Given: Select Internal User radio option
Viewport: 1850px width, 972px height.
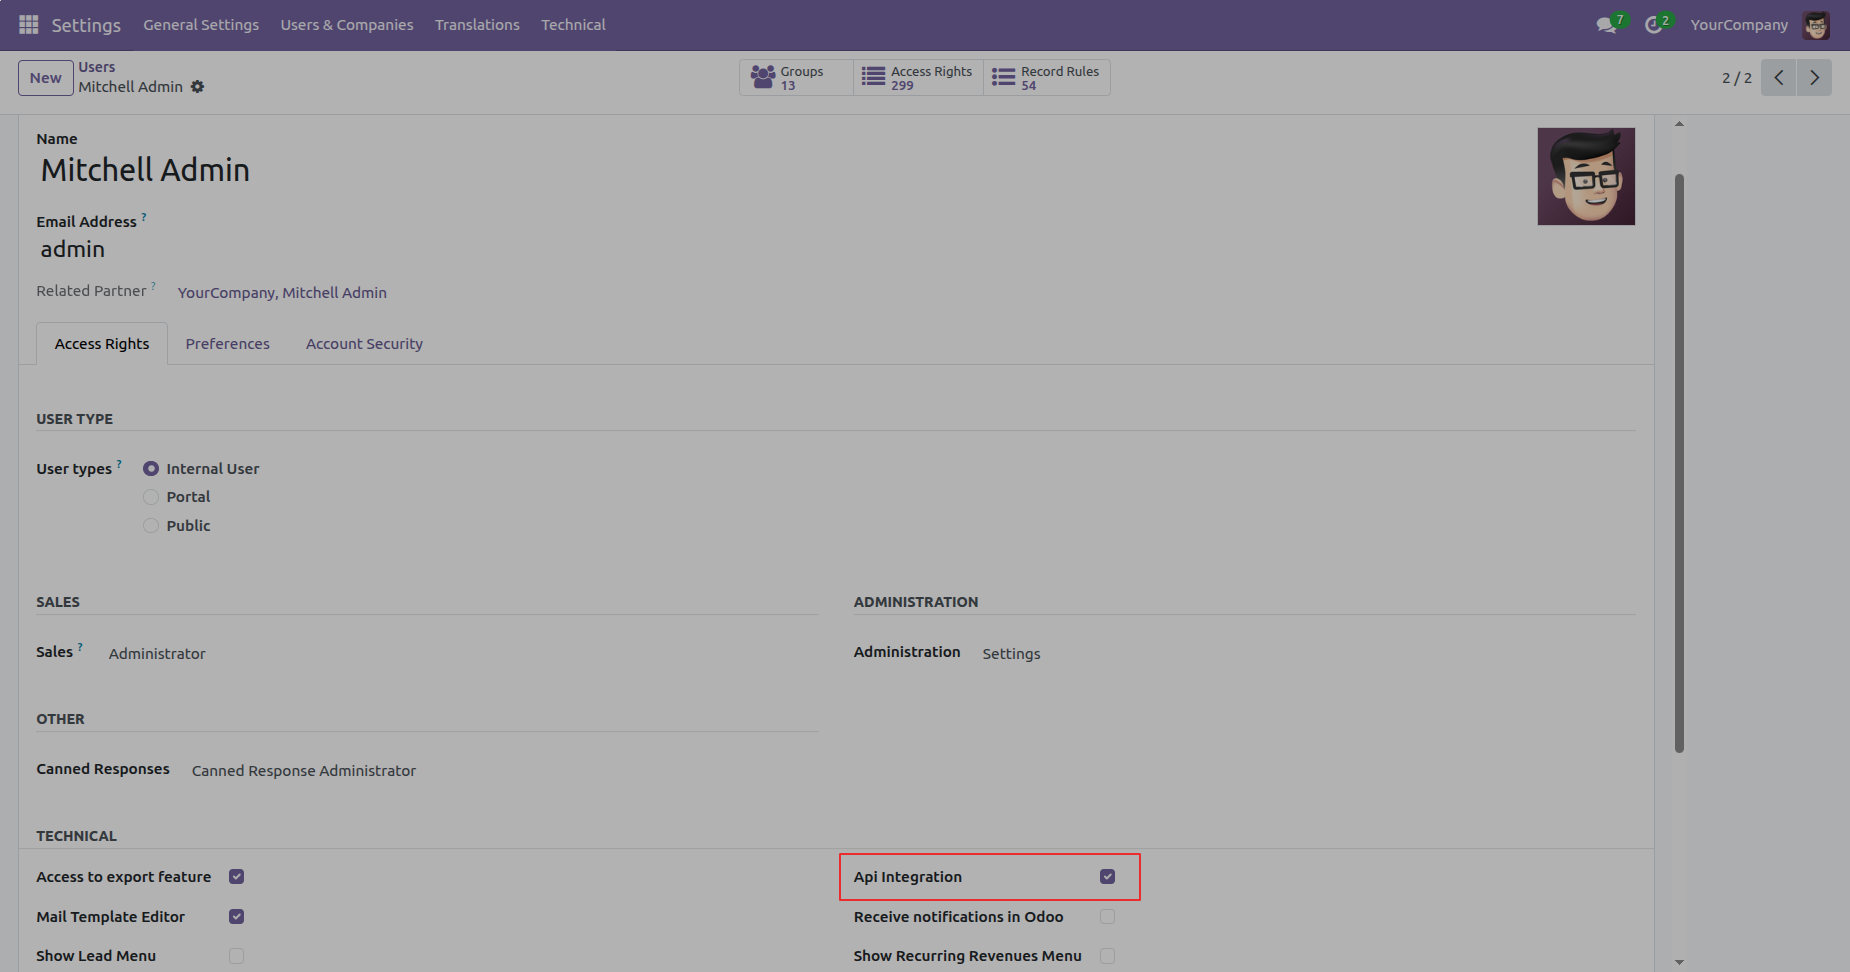Looking at the screenshot, I should 151,469.
